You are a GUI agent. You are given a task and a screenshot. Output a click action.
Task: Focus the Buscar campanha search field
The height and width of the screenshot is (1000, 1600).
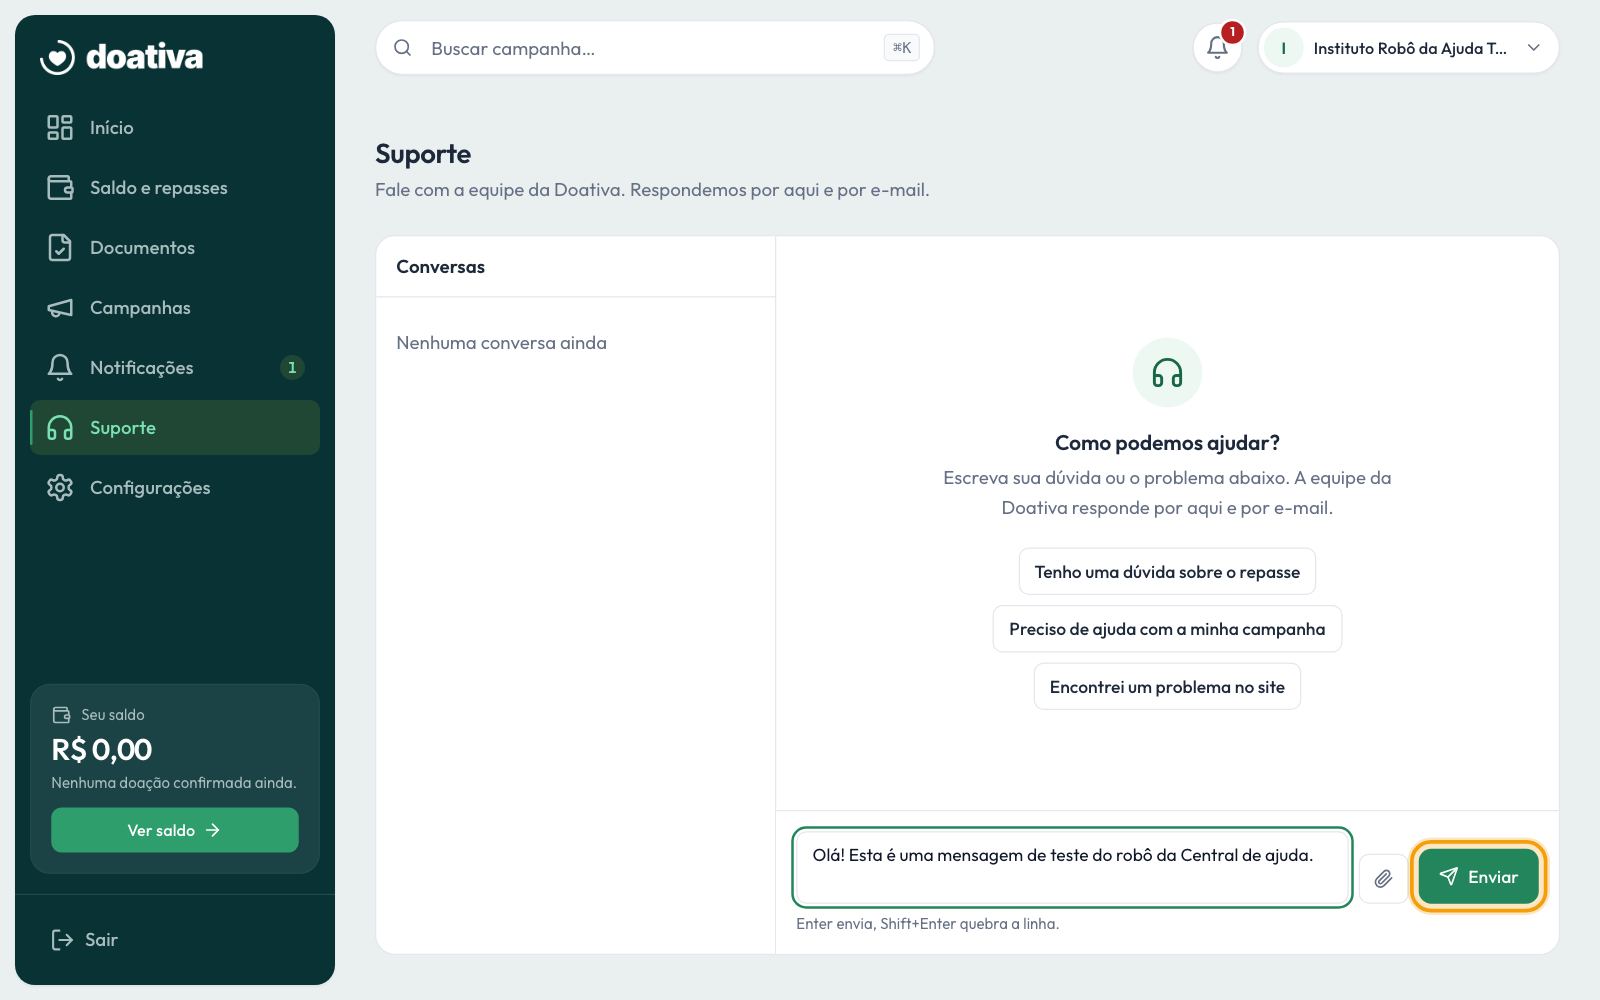coord(654,48)
